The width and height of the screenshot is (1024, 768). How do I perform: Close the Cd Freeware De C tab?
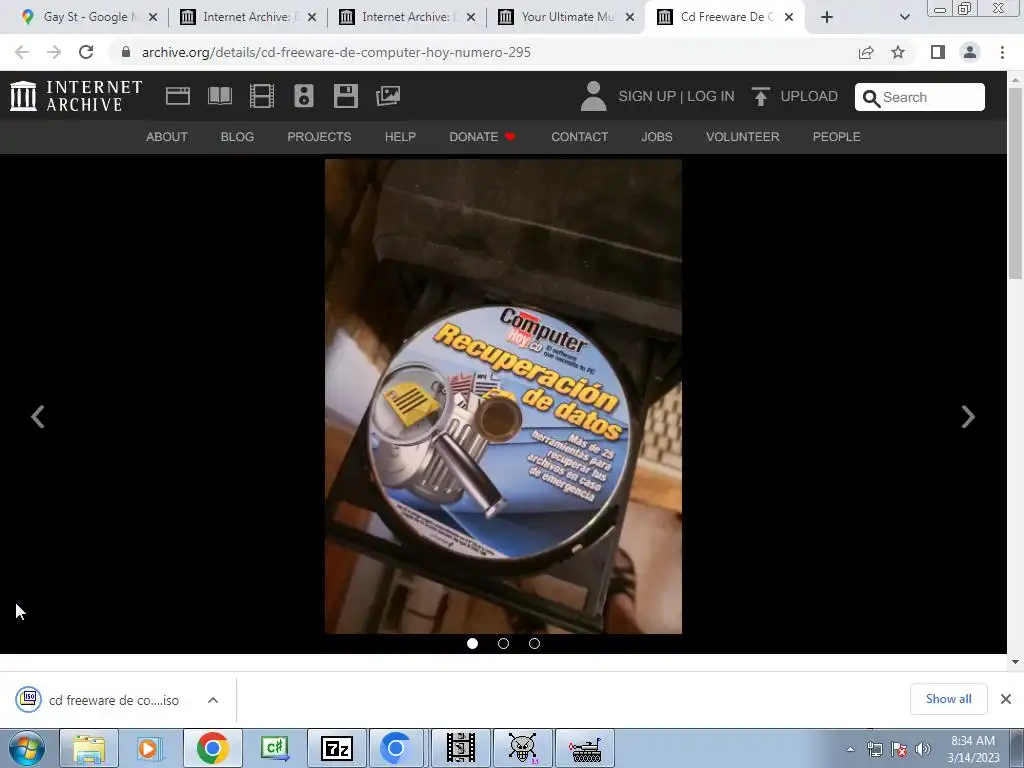(789, 17)
